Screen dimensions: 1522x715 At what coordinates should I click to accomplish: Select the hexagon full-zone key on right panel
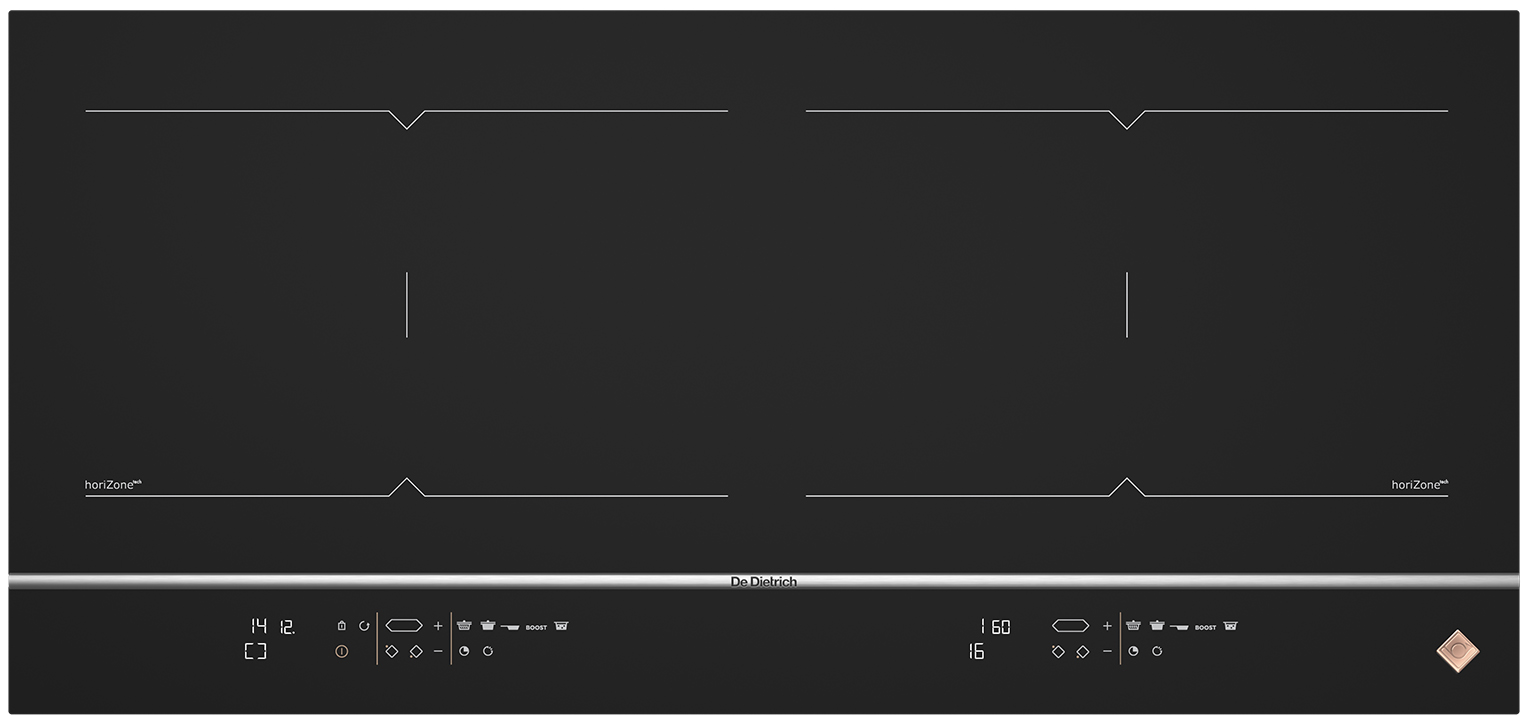click(1070, 626)
